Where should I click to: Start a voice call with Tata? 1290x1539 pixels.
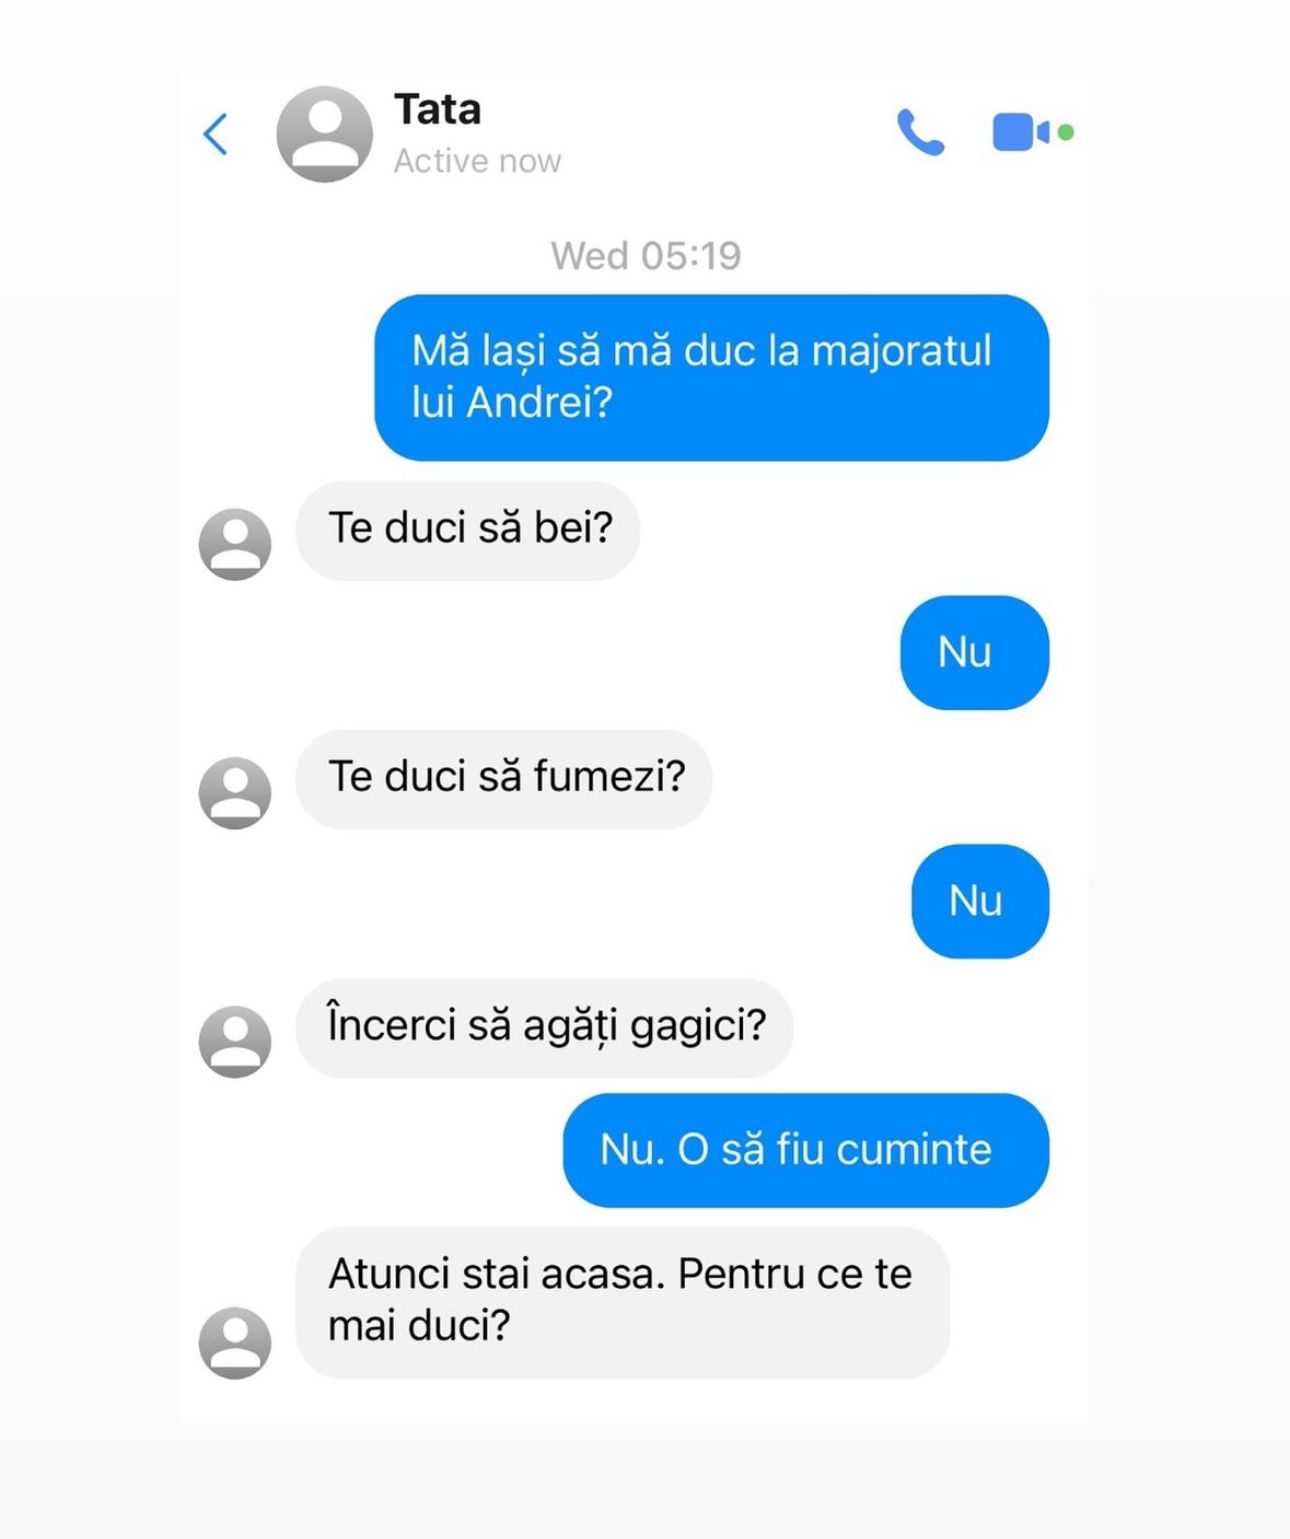(920, 132)
